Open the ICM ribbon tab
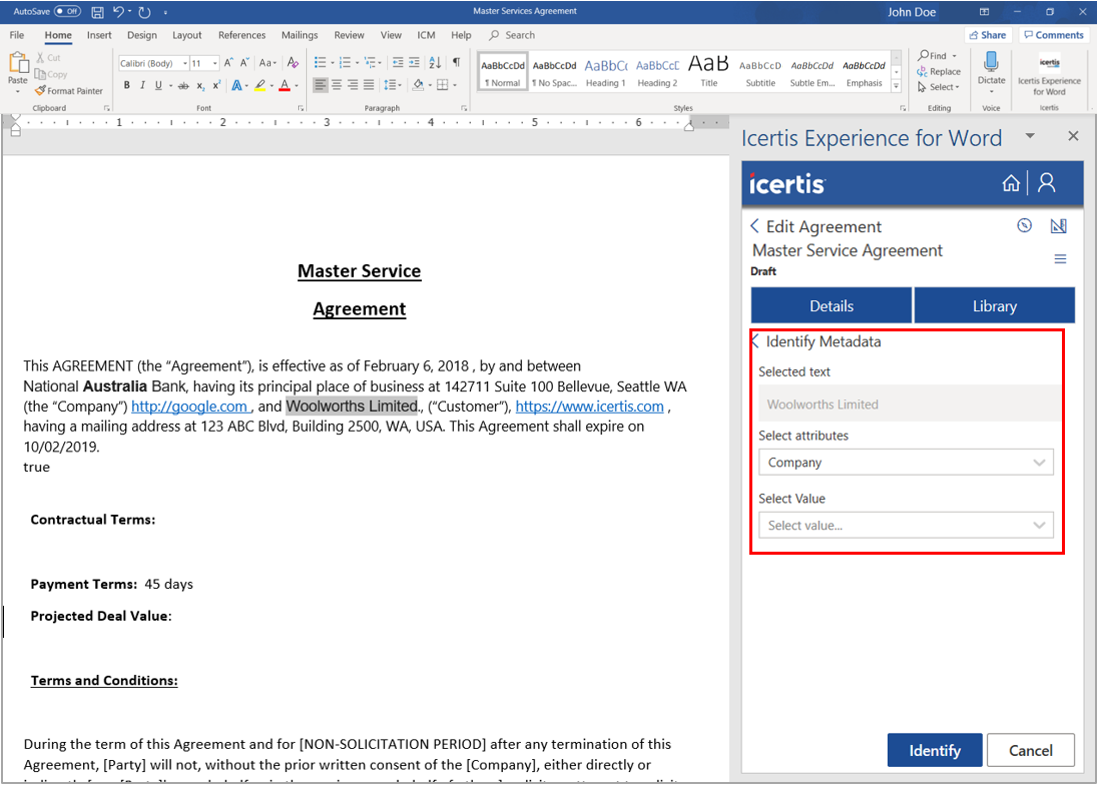 [x=426, y=35]
